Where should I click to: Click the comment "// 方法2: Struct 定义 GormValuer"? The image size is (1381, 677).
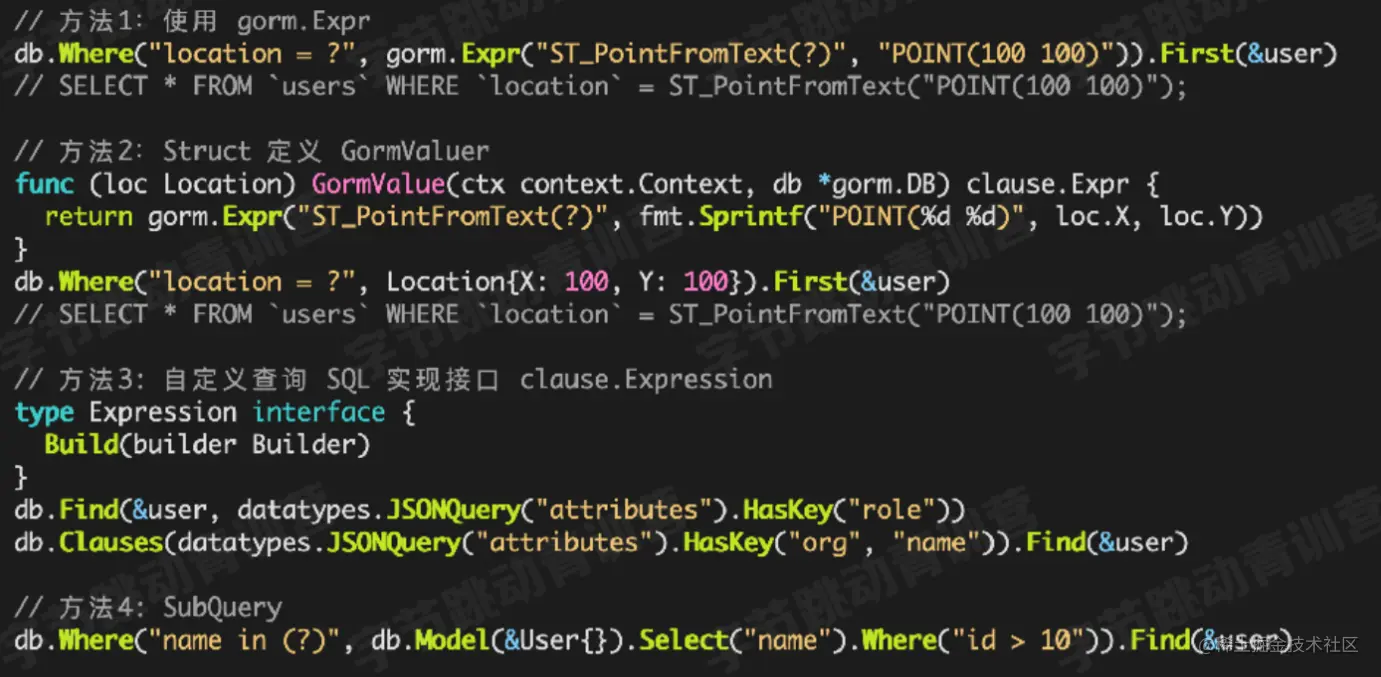(252, 151)
